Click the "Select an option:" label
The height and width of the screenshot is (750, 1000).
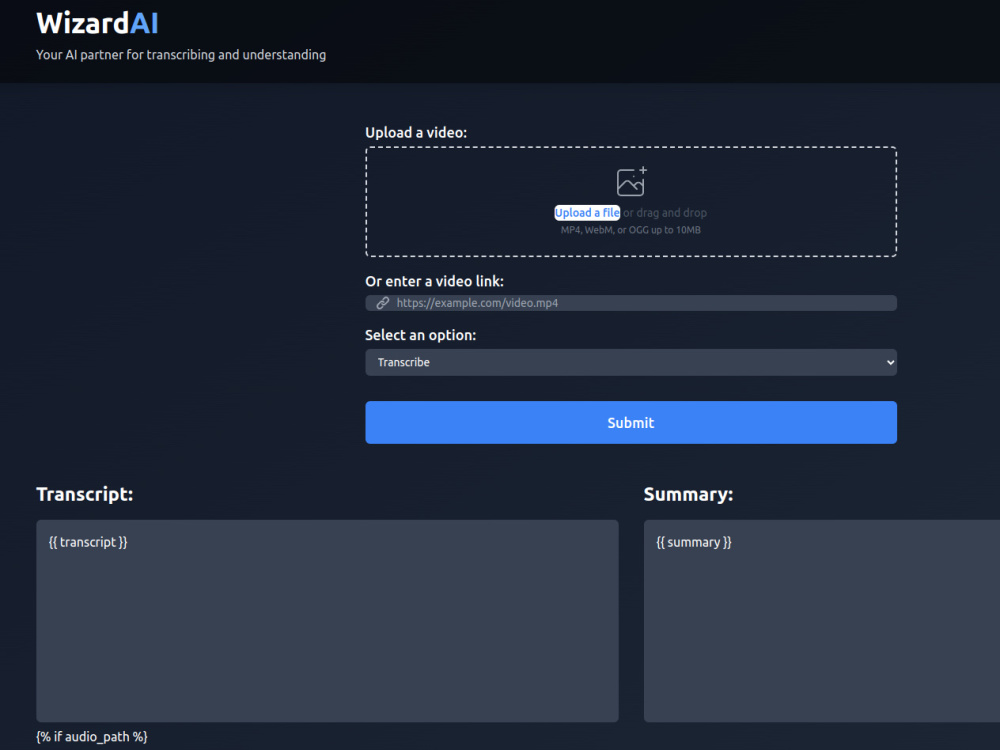pyautogui.click(x=420, y=335)
